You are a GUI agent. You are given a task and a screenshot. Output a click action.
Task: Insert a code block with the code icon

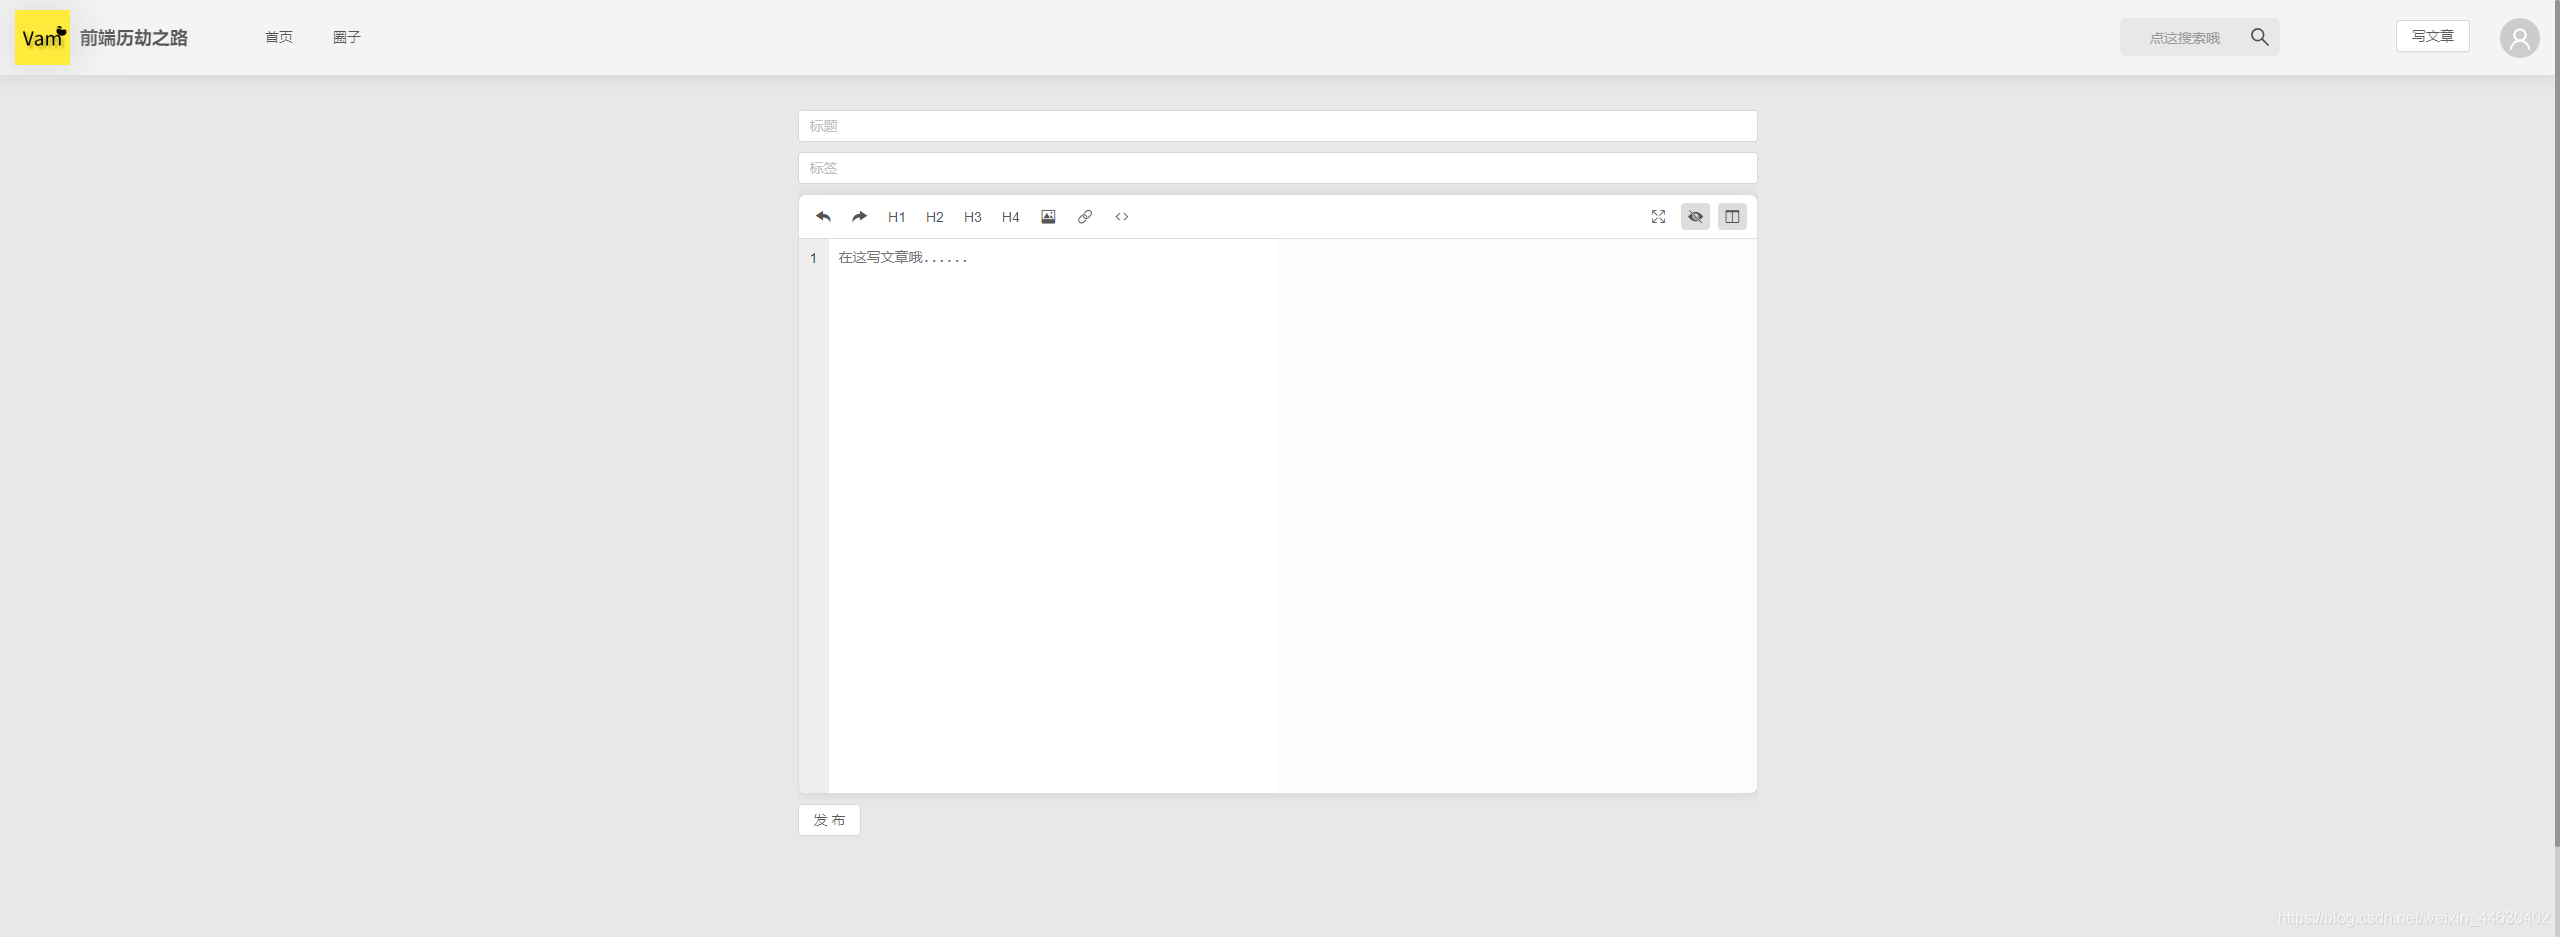pos(1122,217)
